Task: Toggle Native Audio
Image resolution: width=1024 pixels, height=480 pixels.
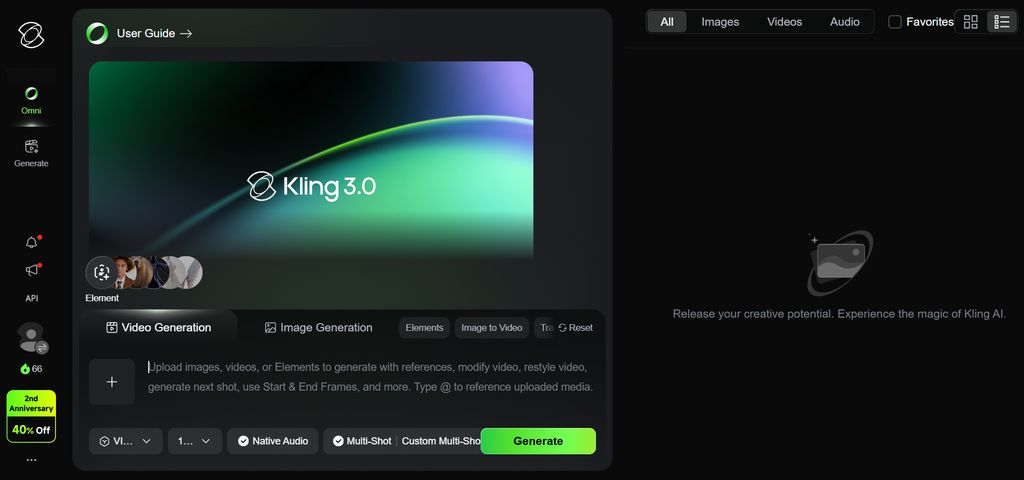Action: [273, 441]
